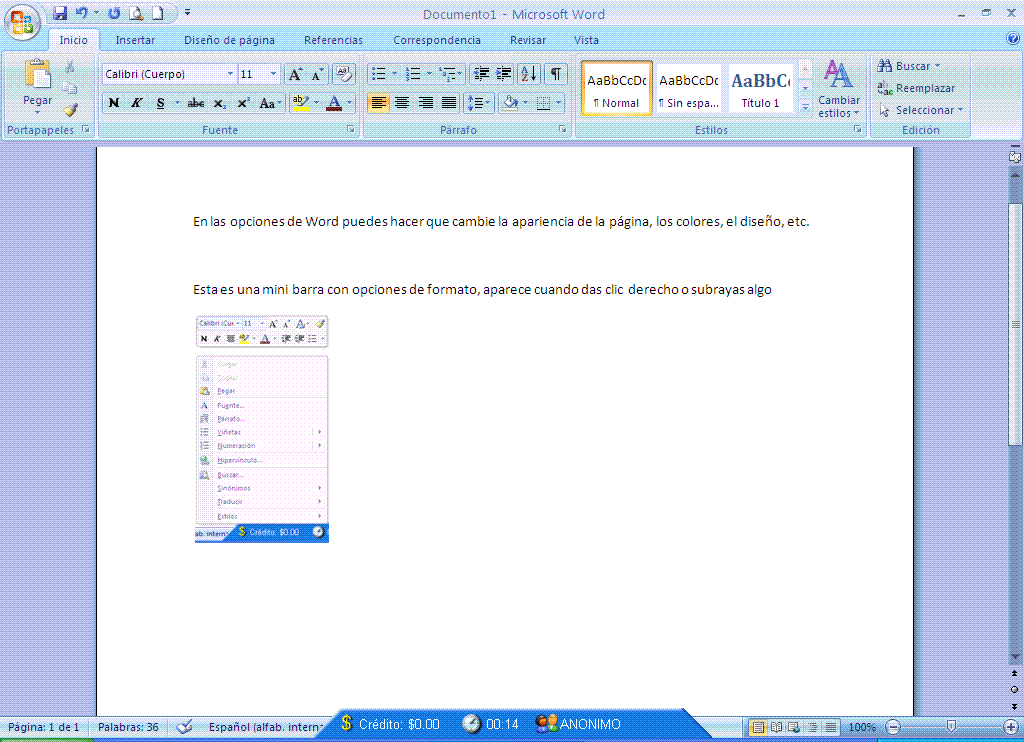Click the vertical scrollbar thumb

point(1015,324)
